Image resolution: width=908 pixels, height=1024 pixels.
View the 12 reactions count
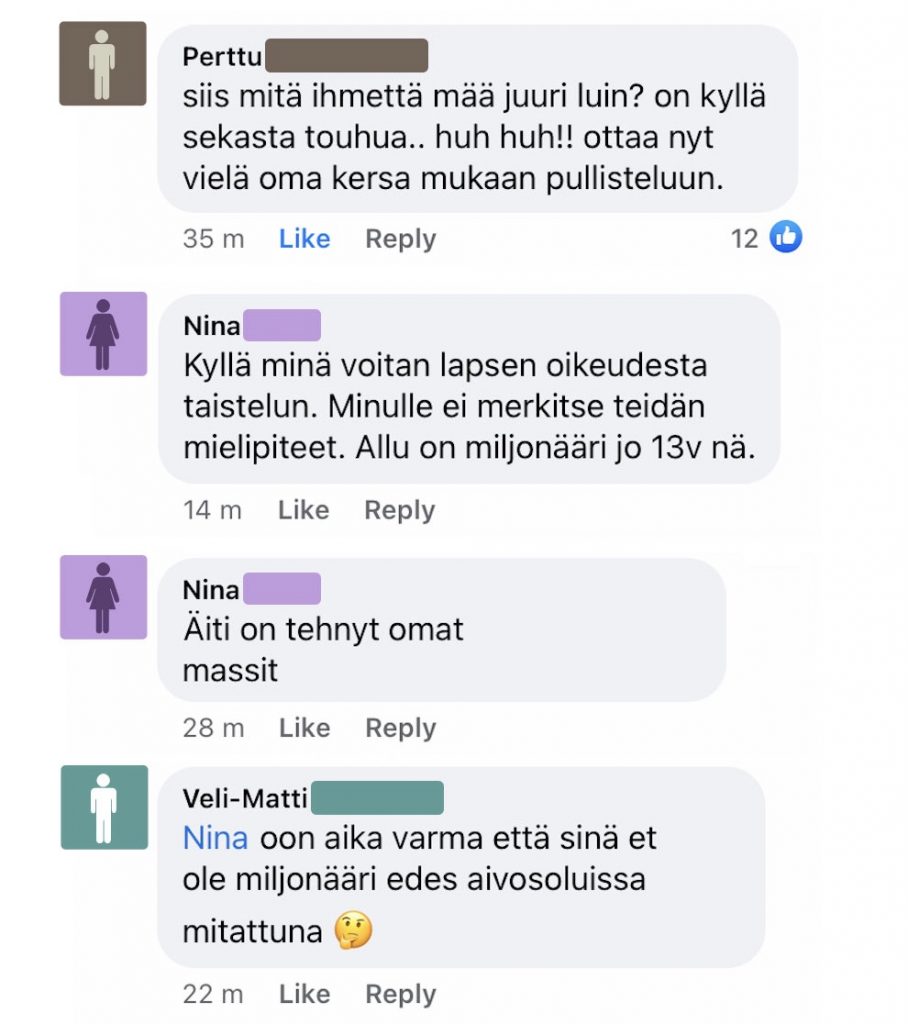click(x=744, y=238)
